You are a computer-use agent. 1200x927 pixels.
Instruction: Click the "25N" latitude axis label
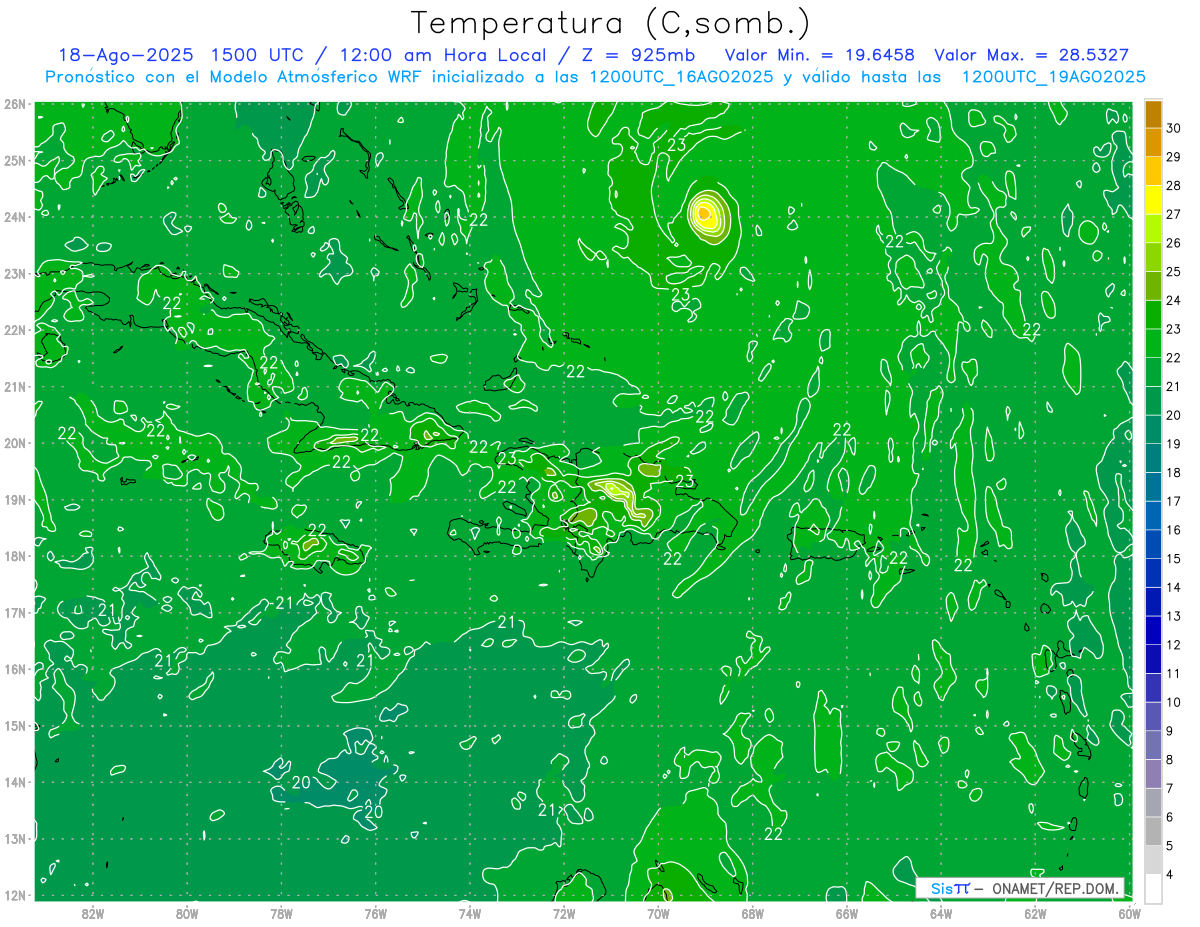click(x=14, y=161)
